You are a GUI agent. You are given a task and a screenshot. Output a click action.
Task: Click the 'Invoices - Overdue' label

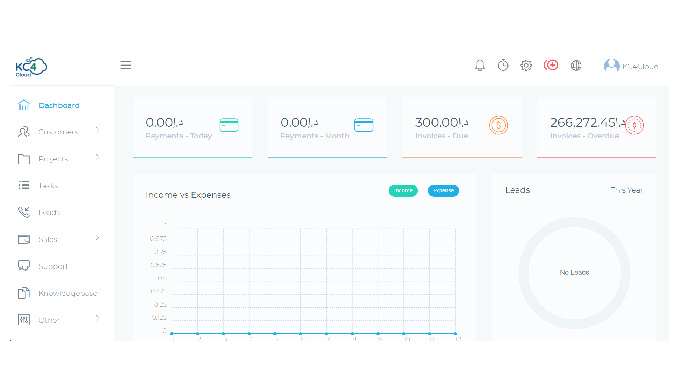click(585, 136)
